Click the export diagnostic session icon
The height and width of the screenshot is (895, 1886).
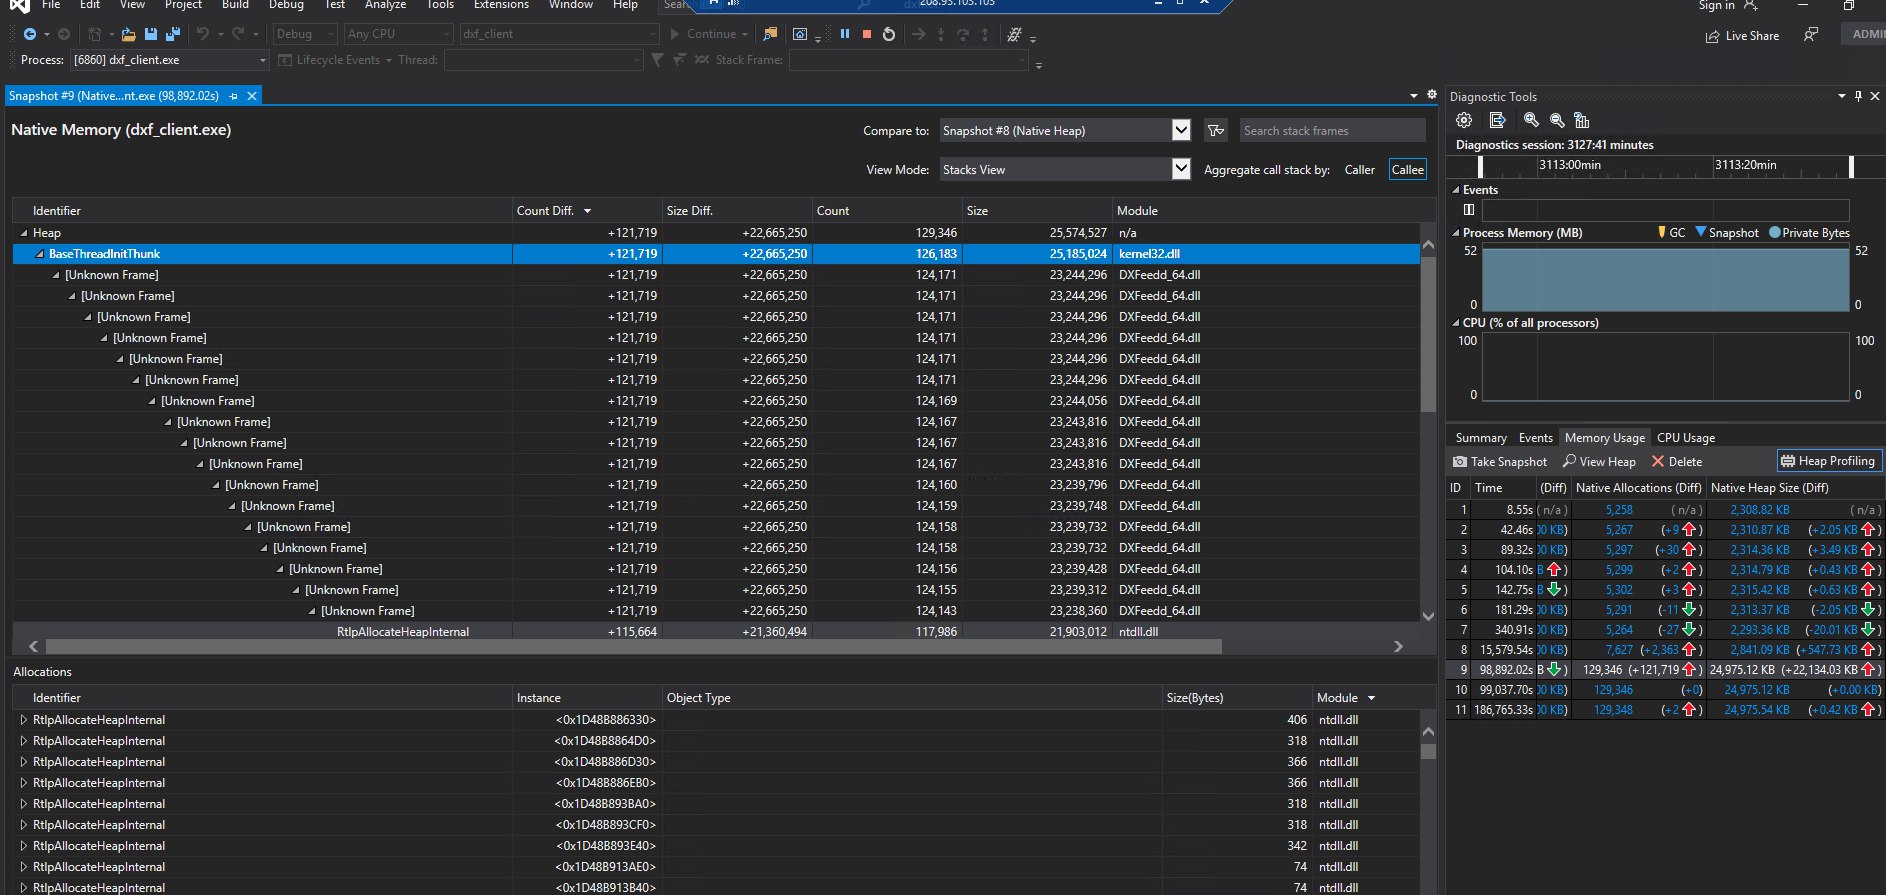click(x=1497, y=120)
